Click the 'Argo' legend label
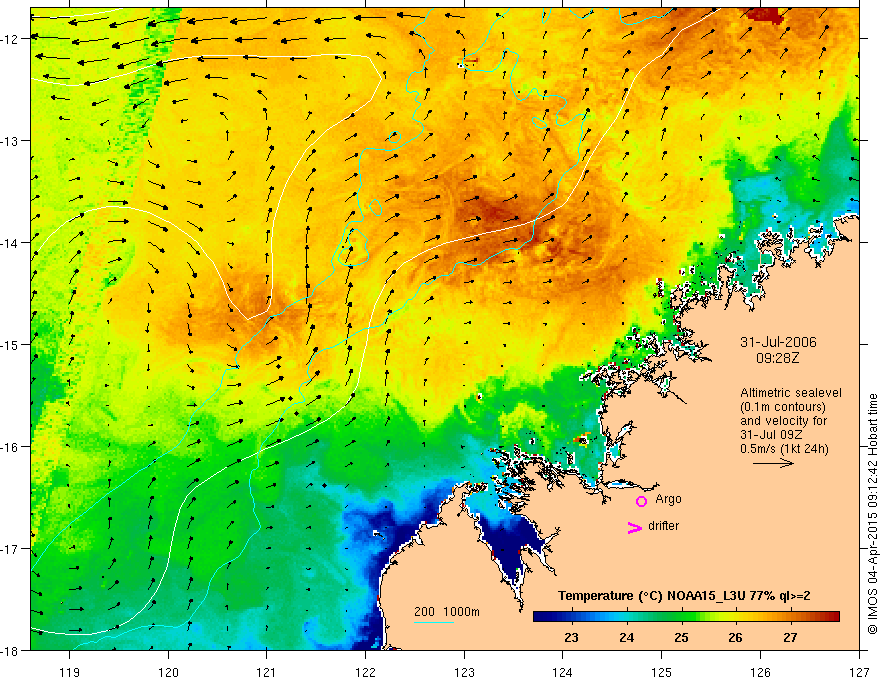The height and width of the screenshot is (680, 880). 668,499
